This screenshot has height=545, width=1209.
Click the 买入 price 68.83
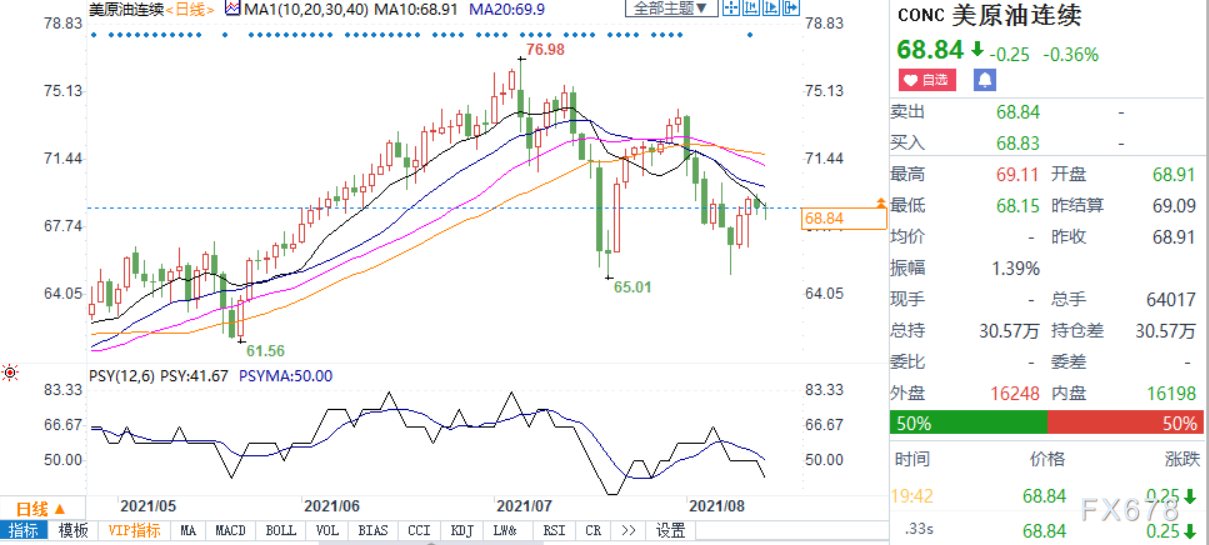1018,143
